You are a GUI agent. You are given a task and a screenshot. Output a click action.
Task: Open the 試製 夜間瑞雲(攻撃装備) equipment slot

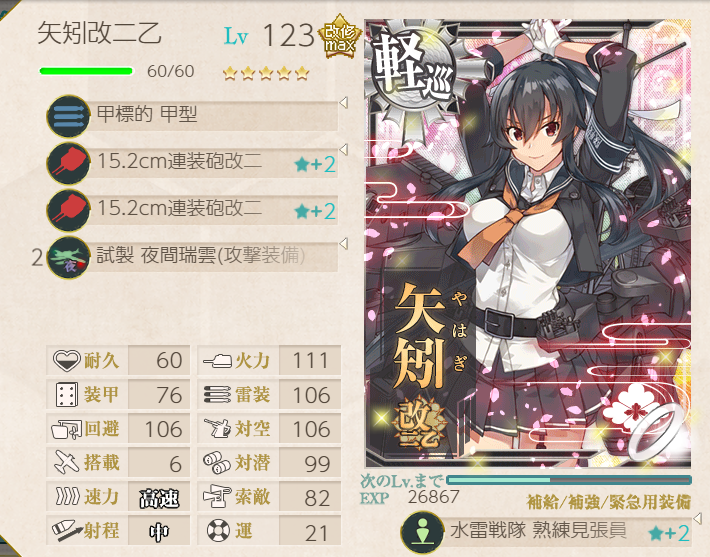[x=192, y=257]
